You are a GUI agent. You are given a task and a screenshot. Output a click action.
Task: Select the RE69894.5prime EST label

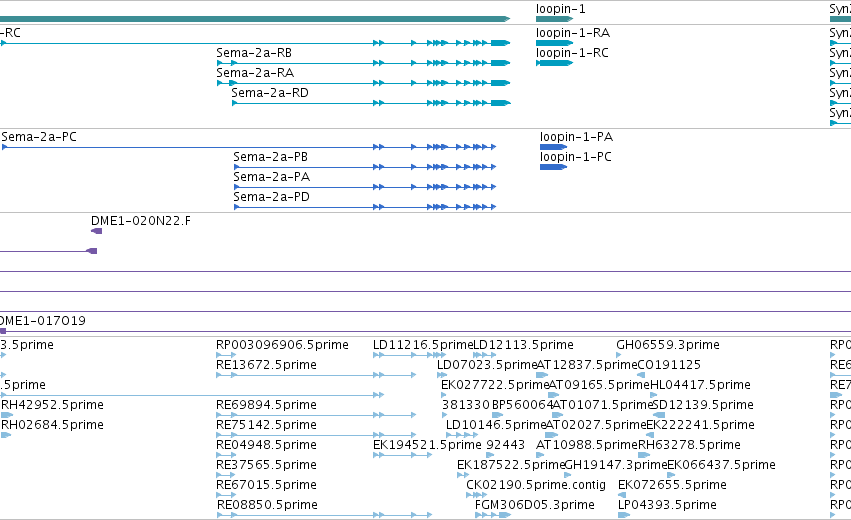(x=266, y=405)
